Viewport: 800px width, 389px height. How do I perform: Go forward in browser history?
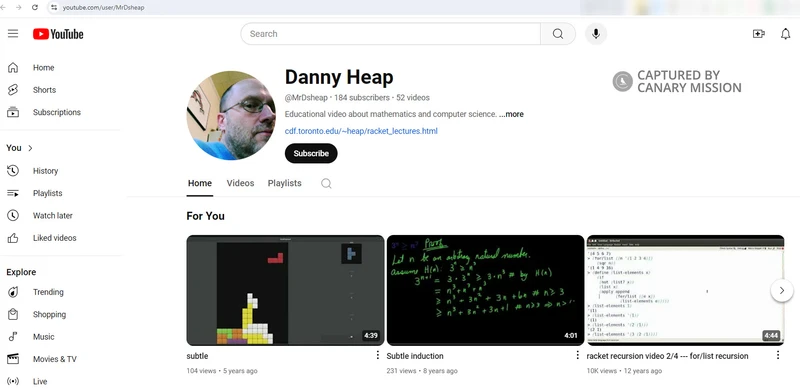tap(19, 7)
